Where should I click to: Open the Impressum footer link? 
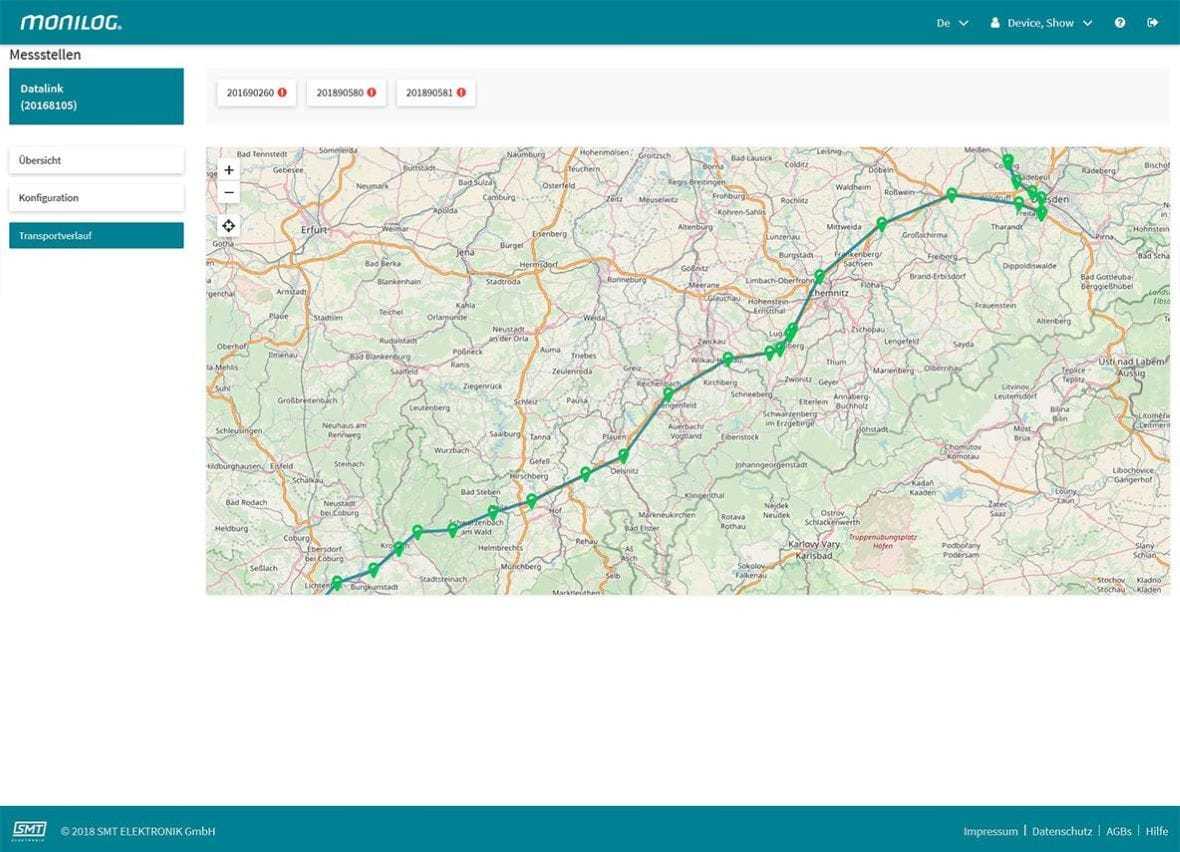tap(990, 831)
